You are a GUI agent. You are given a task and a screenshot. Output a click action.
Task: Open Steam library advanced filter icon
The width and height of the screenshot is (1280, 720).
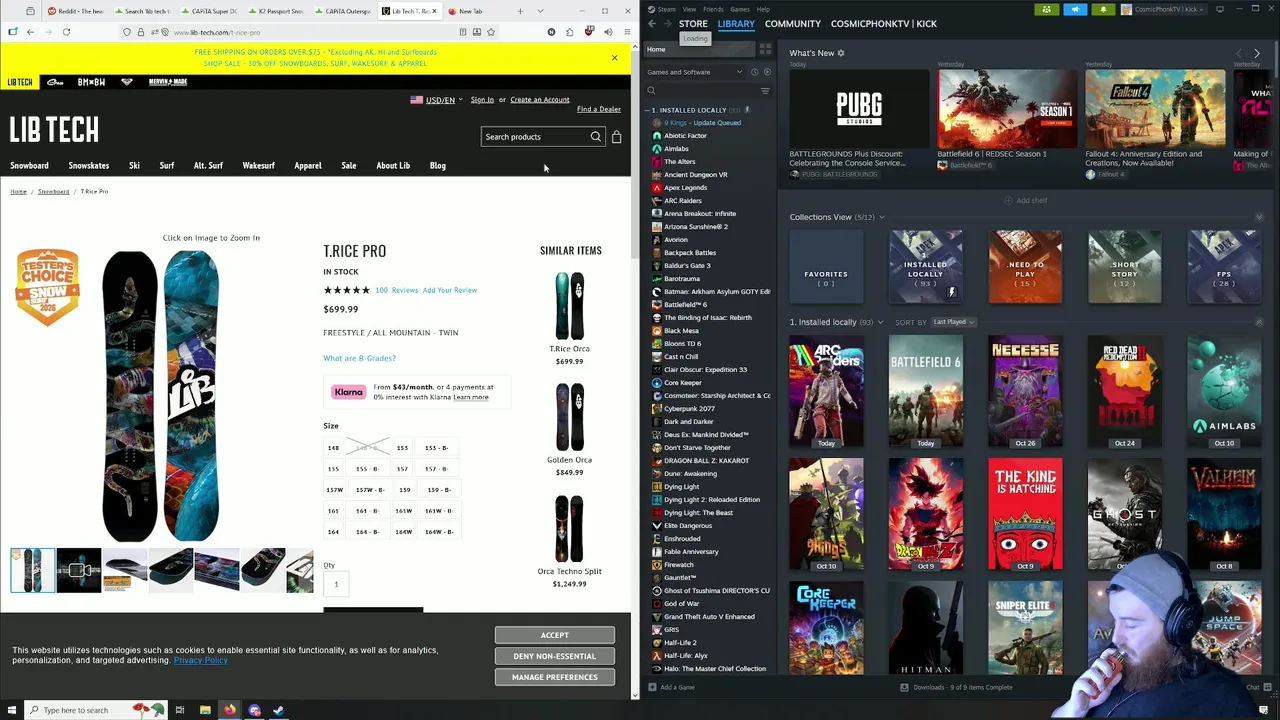[x=765, y=91]
